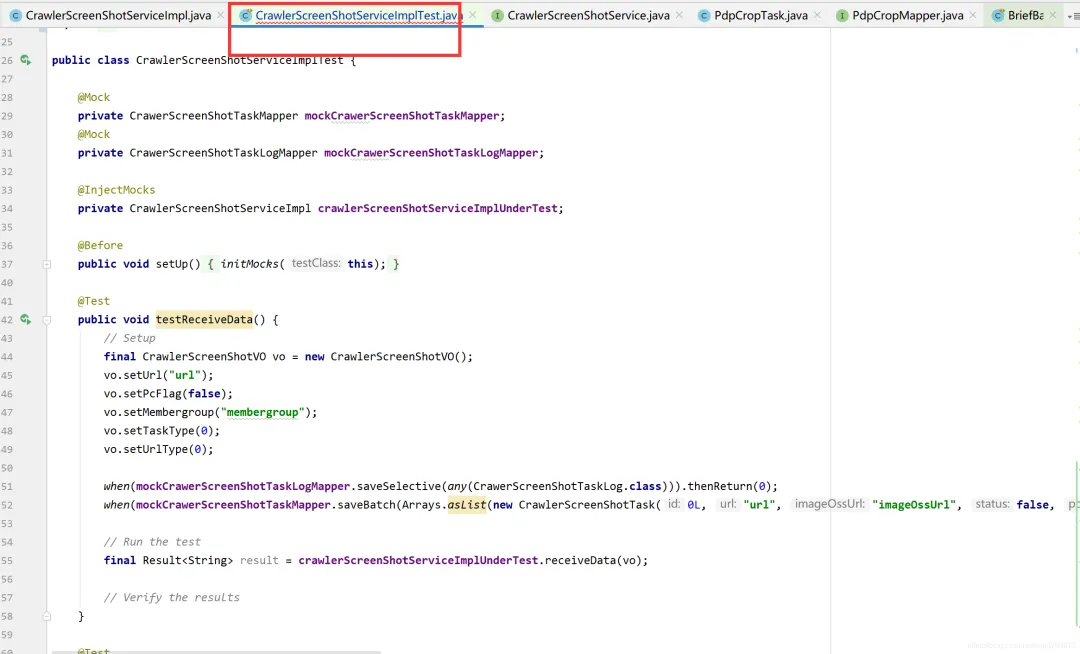The width and height of the screenshot is (1080, 654).
Task: Click interface icon on PdpCropMapper tab
Action: pyautogui.click(x=842, y=15)
